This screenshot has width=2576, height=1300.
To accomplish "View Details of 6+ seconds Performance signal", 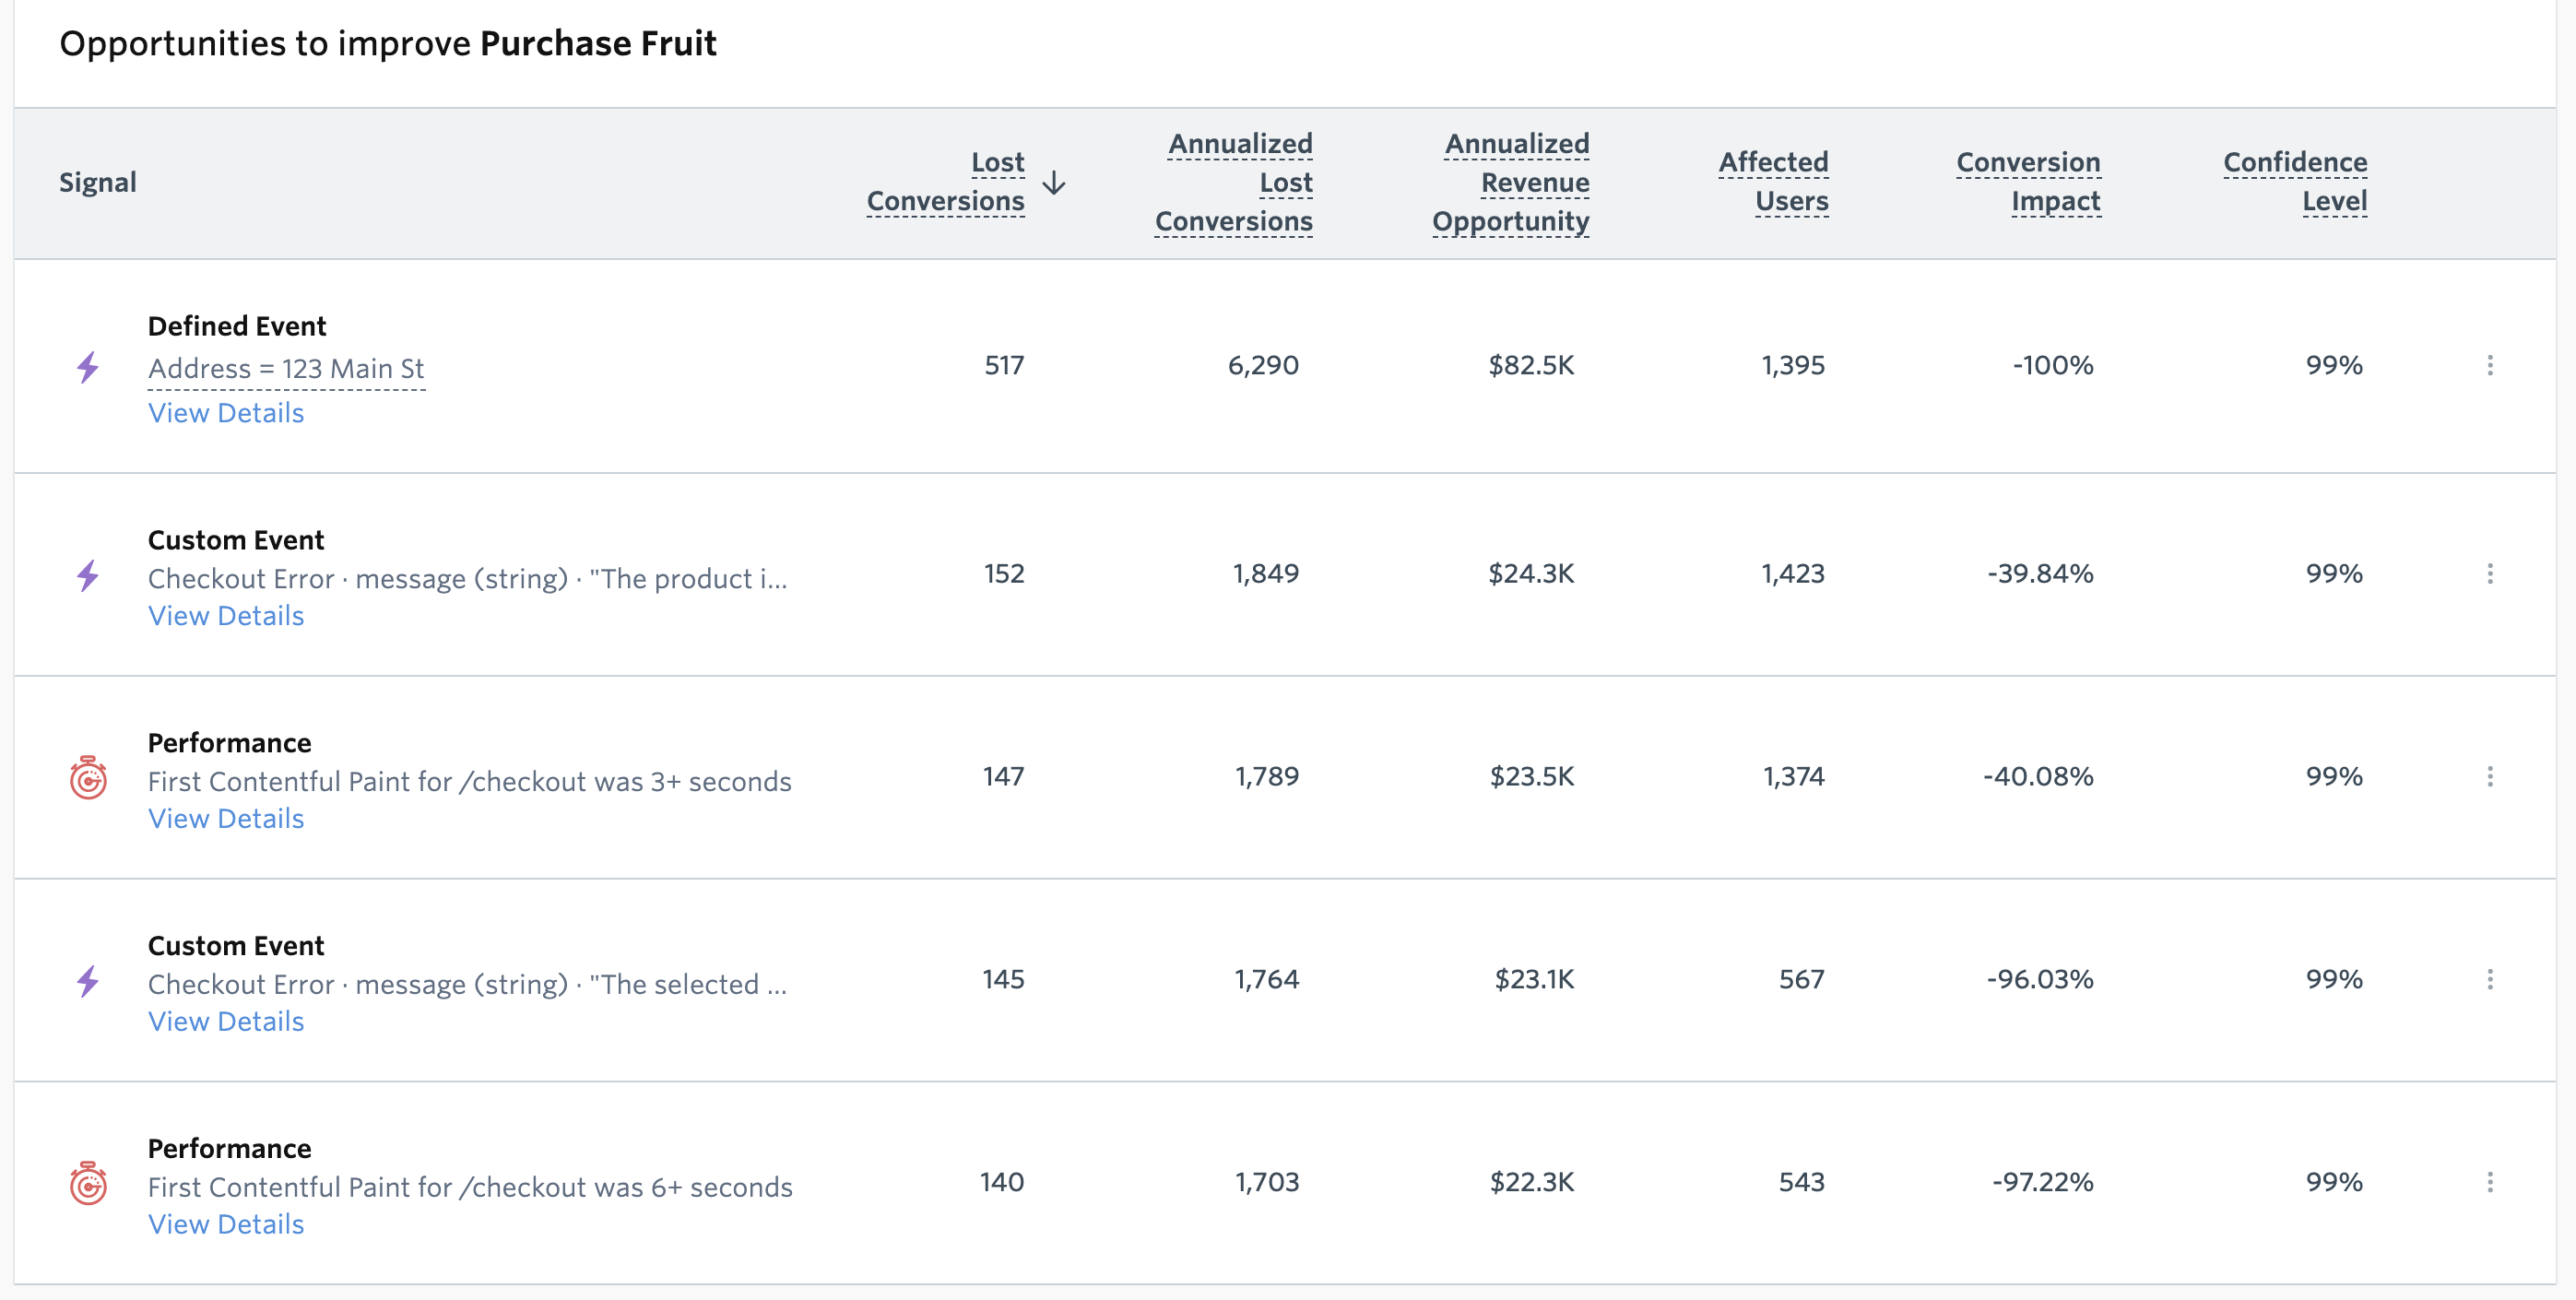I will point(226,1224).
